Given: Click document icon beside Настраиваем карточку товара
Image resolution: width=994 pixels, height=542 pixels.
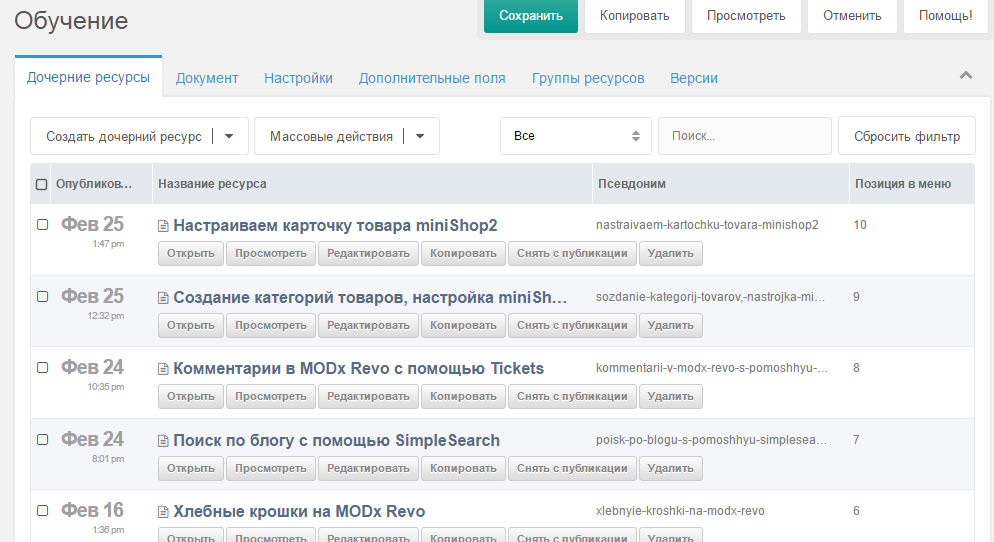Looking at the screenshot, I should point(163,226).
